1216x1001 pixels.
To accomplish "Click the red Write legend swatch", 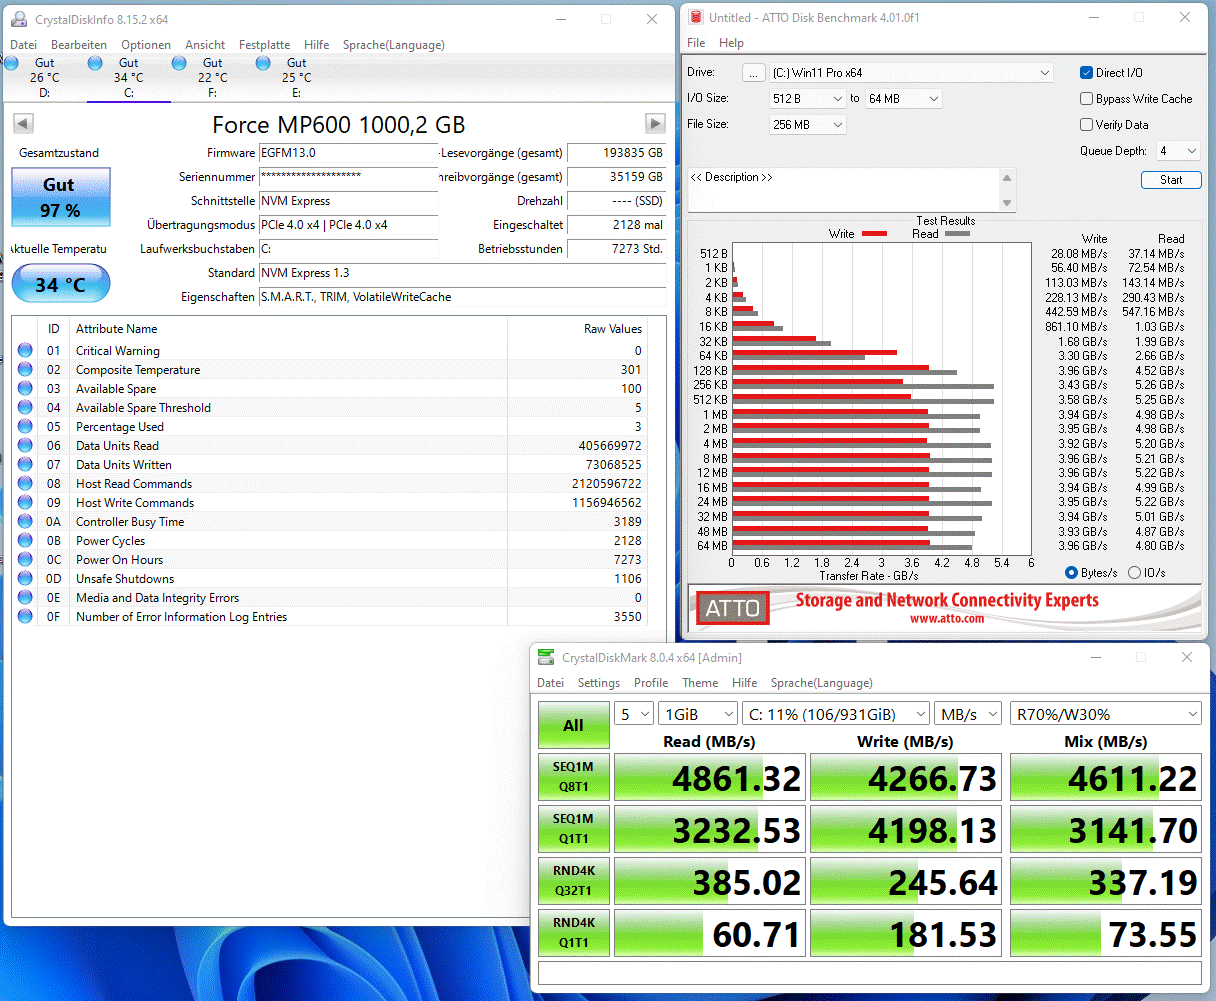I will pyautogui.click(x=874, y=234).
